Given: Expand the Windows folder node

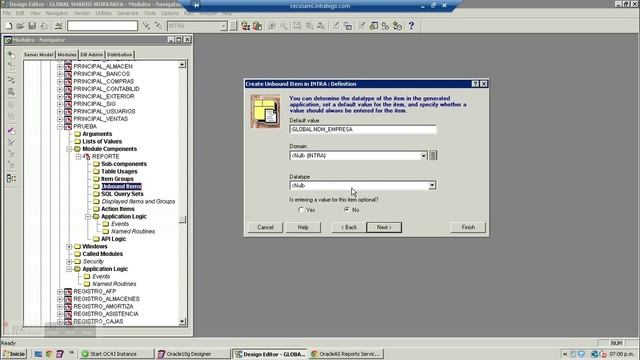Looking at the screenshot, I should tap(69, 247).
